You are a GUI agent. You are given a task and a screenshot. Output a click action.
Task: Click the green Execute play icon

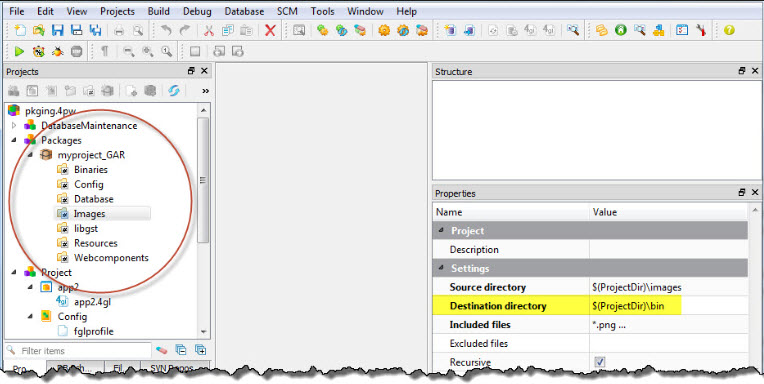(19, 51)
